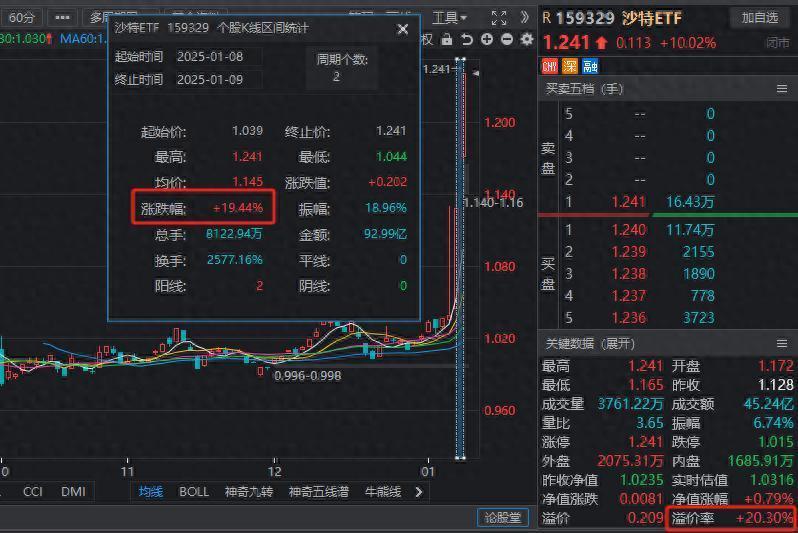Viewport: 798px width, 533px height.
Task: Click the 周期个数 value box
Action: coord(341,69)
